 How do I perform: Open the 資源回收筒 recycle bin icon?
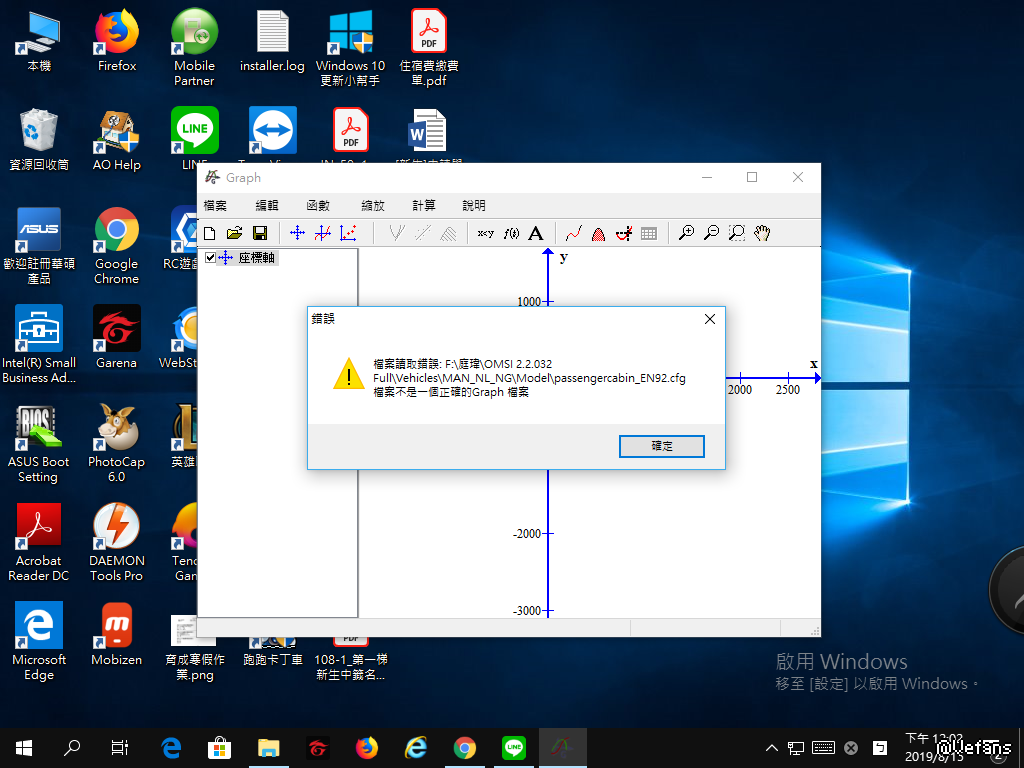[39, 138]
